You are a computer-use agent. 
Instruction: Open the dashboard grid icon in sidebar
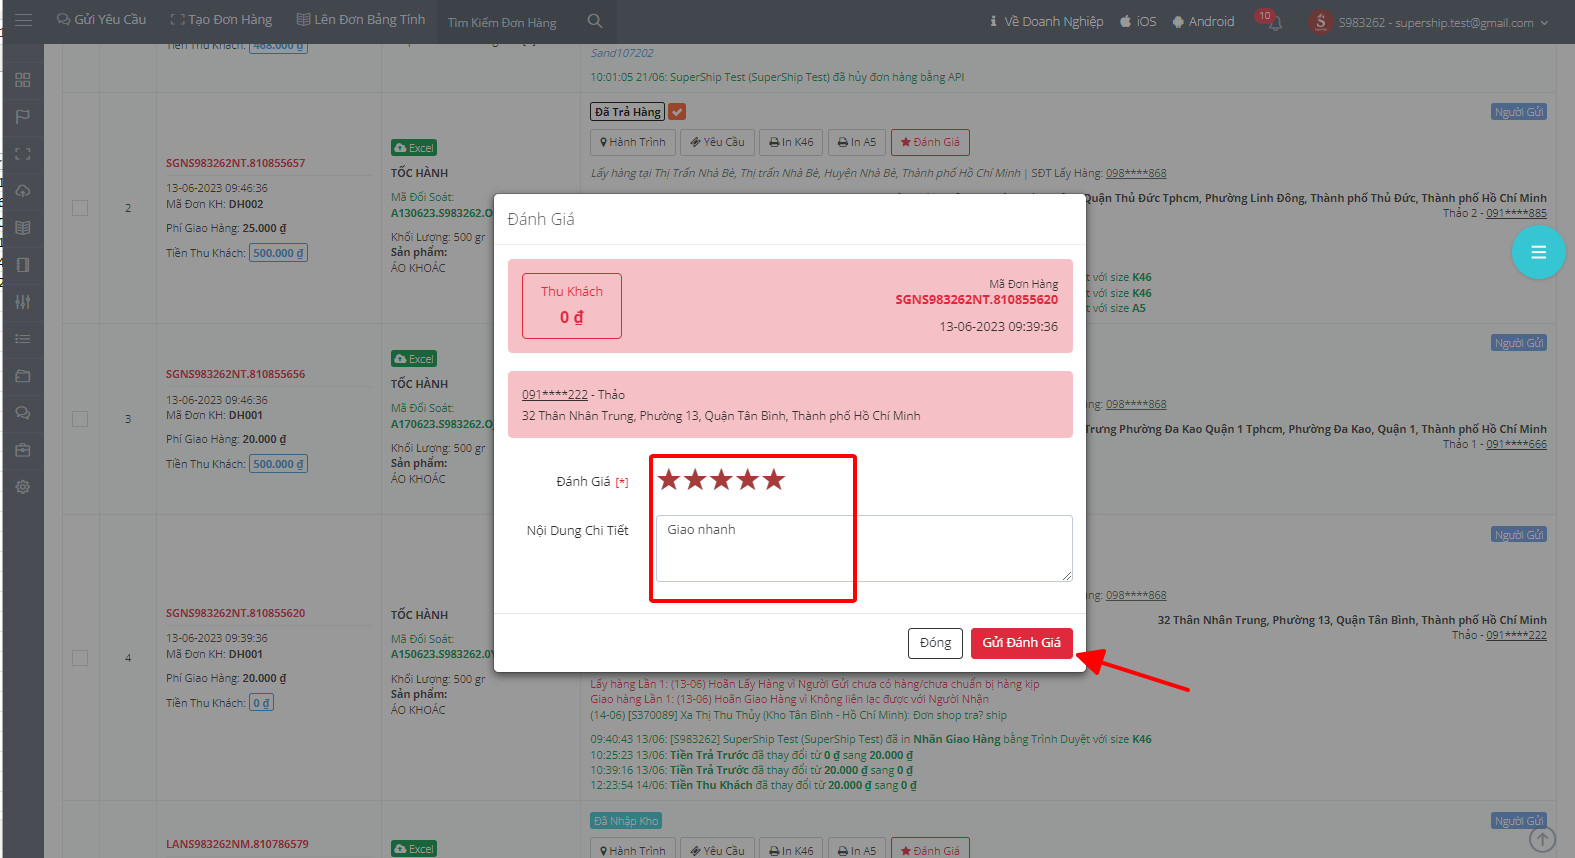[x=23, y=80]
